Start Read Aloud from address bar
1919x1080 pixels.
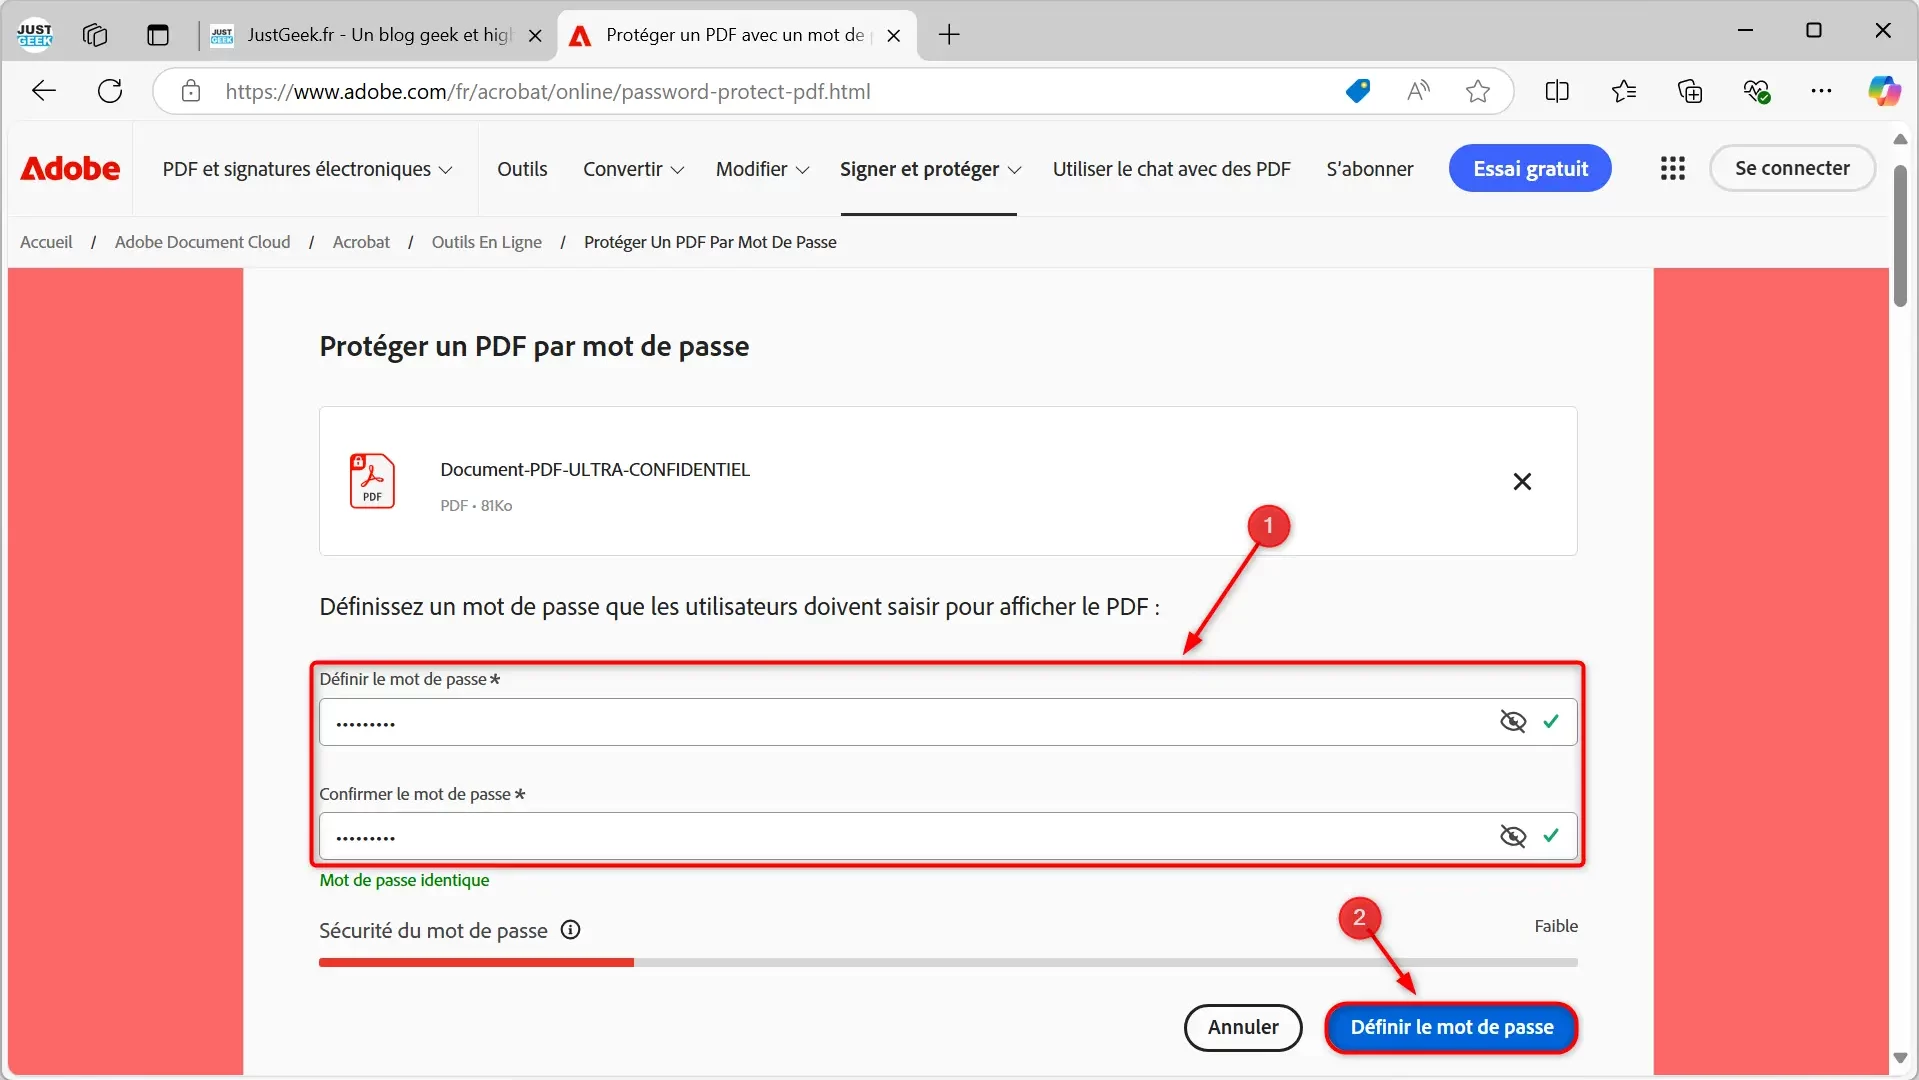(x=1418, y=91)
